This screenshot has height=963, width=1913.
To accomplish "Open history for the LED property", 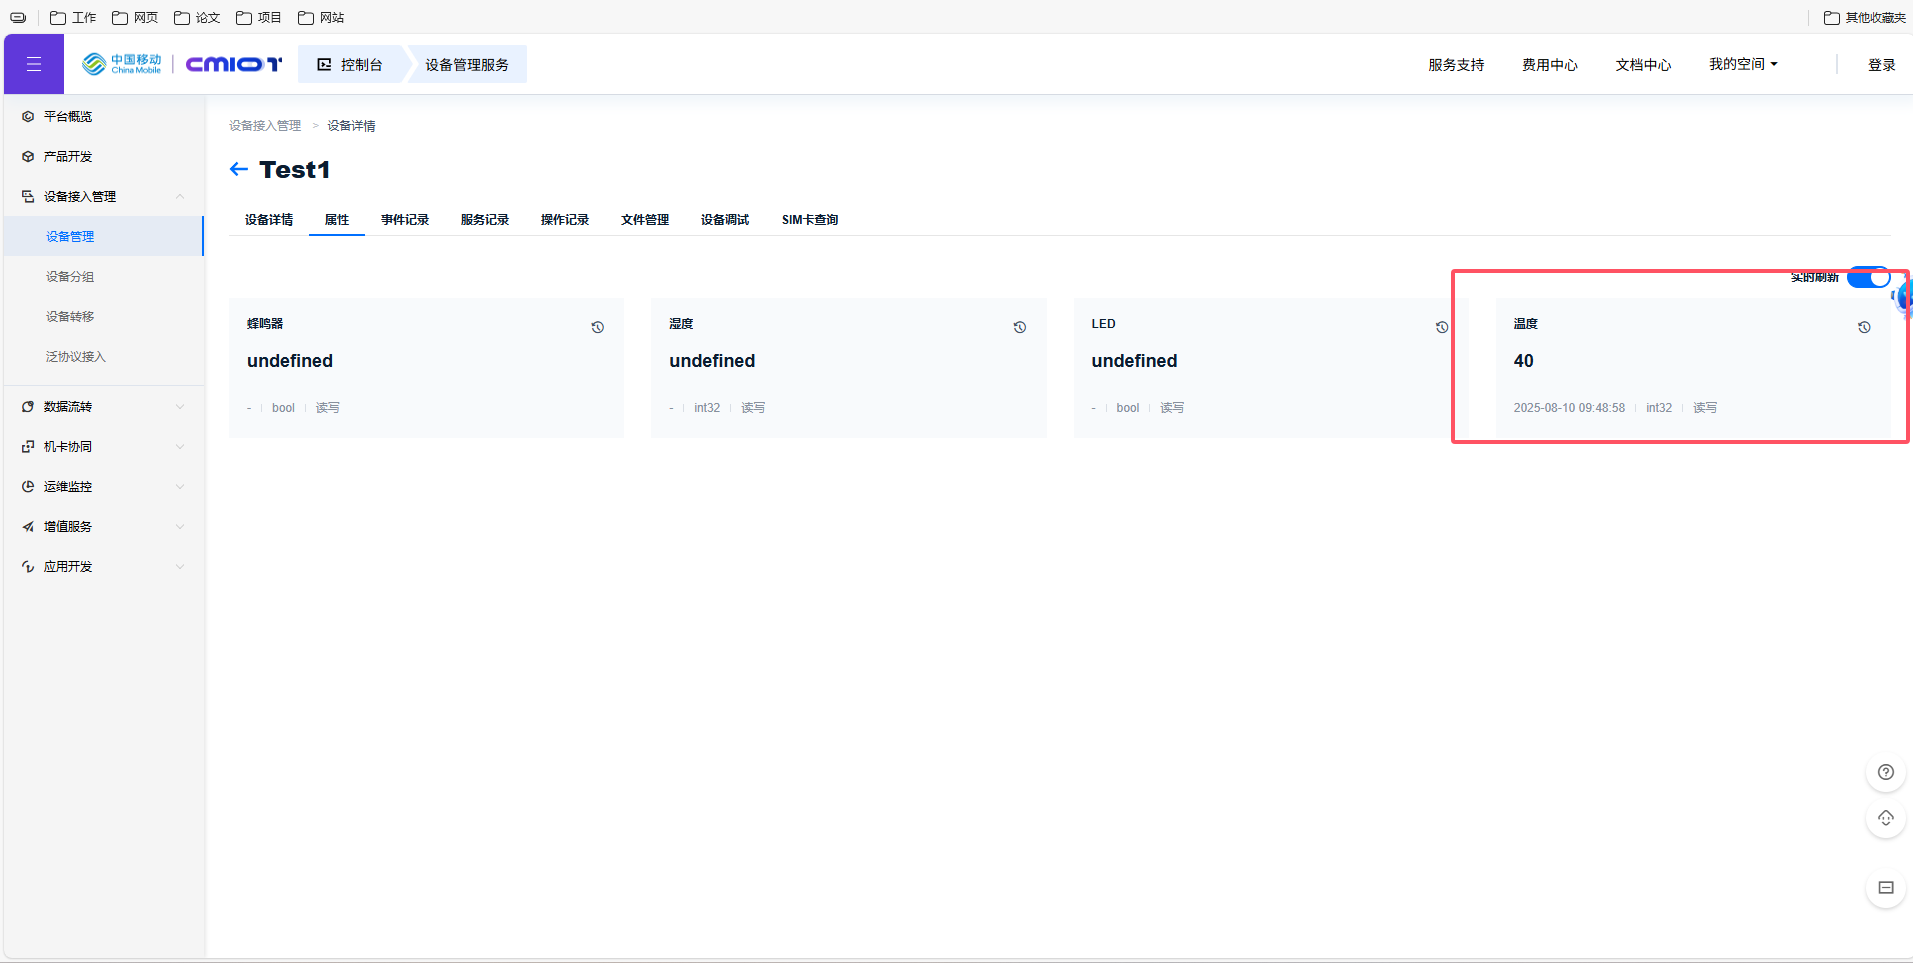I will pos(1441,327).
